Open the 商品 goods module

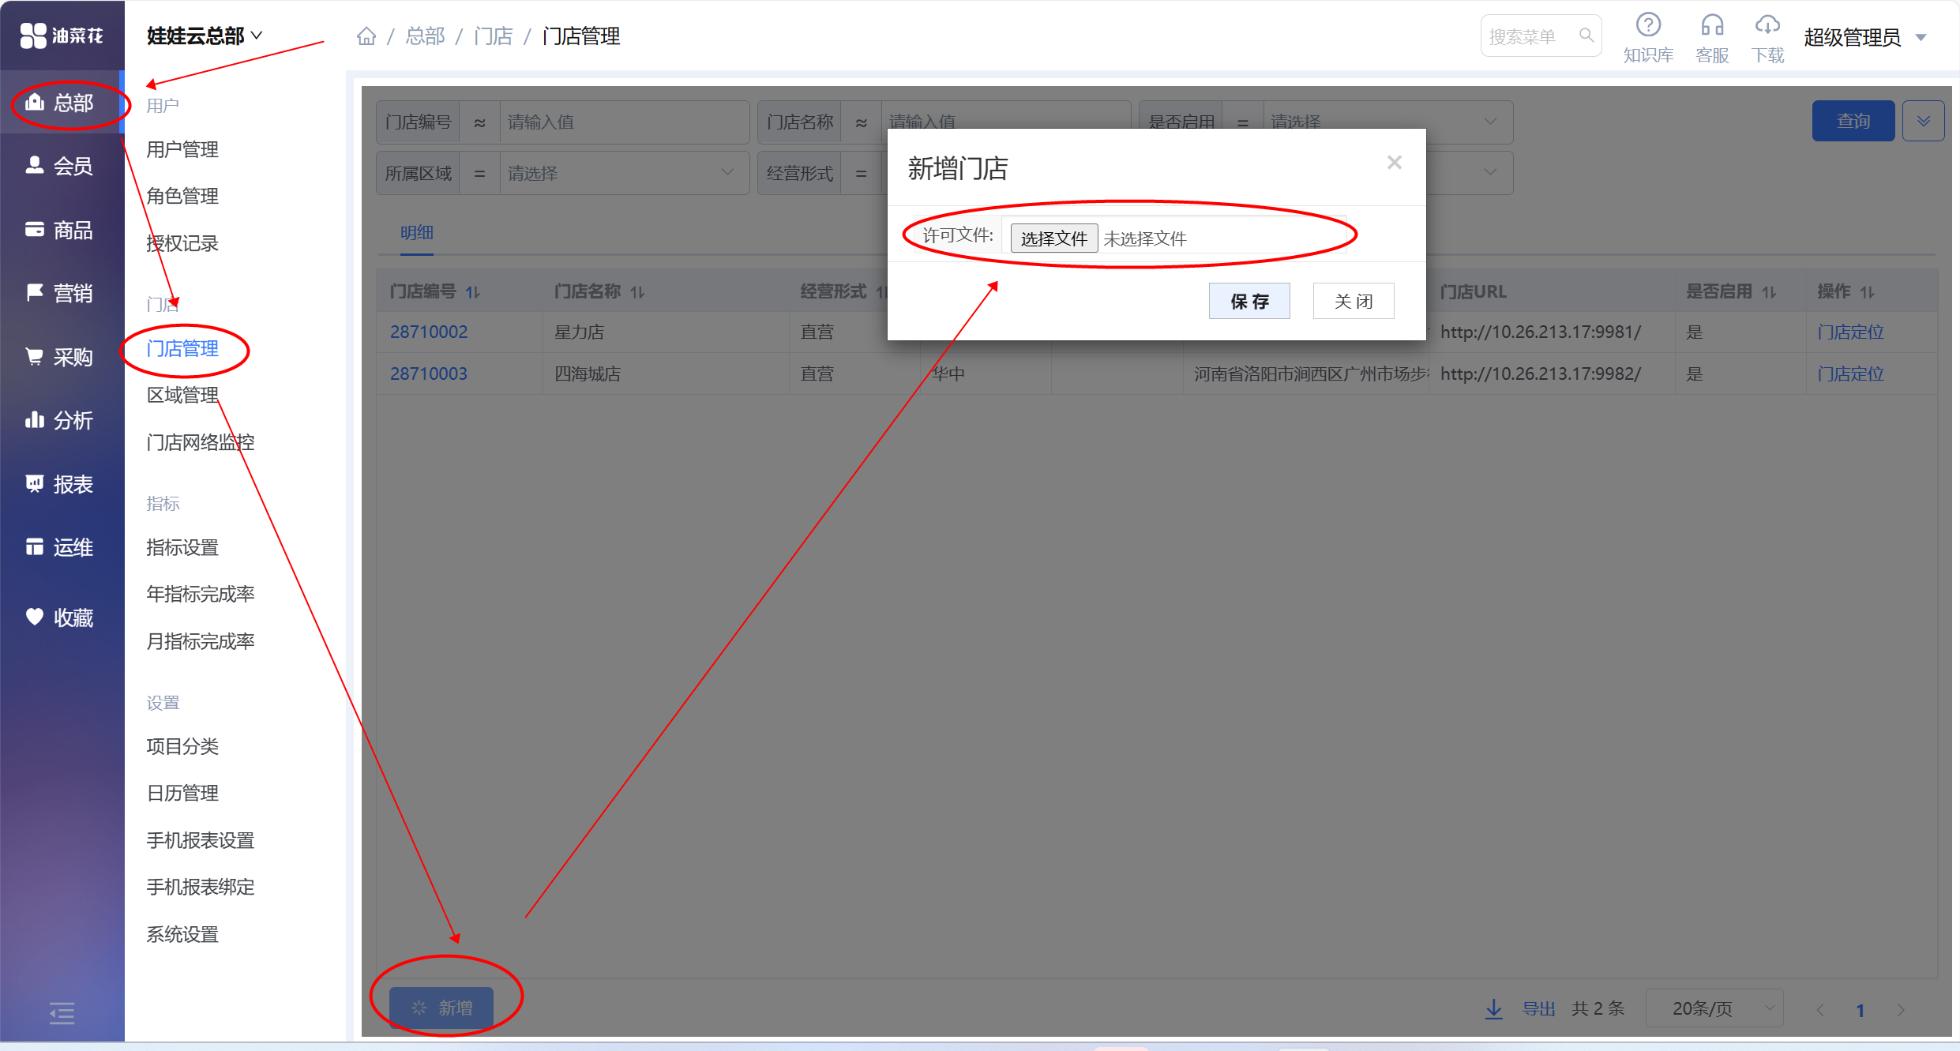[x=60, y=230]
